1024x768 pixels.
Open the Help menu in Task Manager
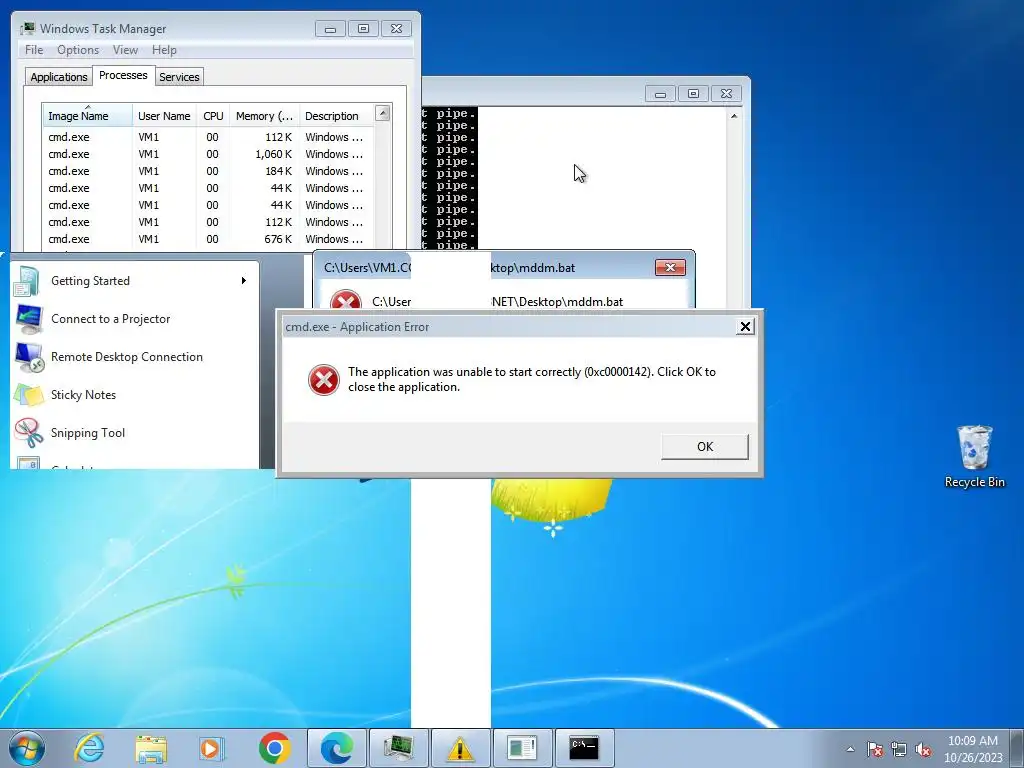coord(164,50)
